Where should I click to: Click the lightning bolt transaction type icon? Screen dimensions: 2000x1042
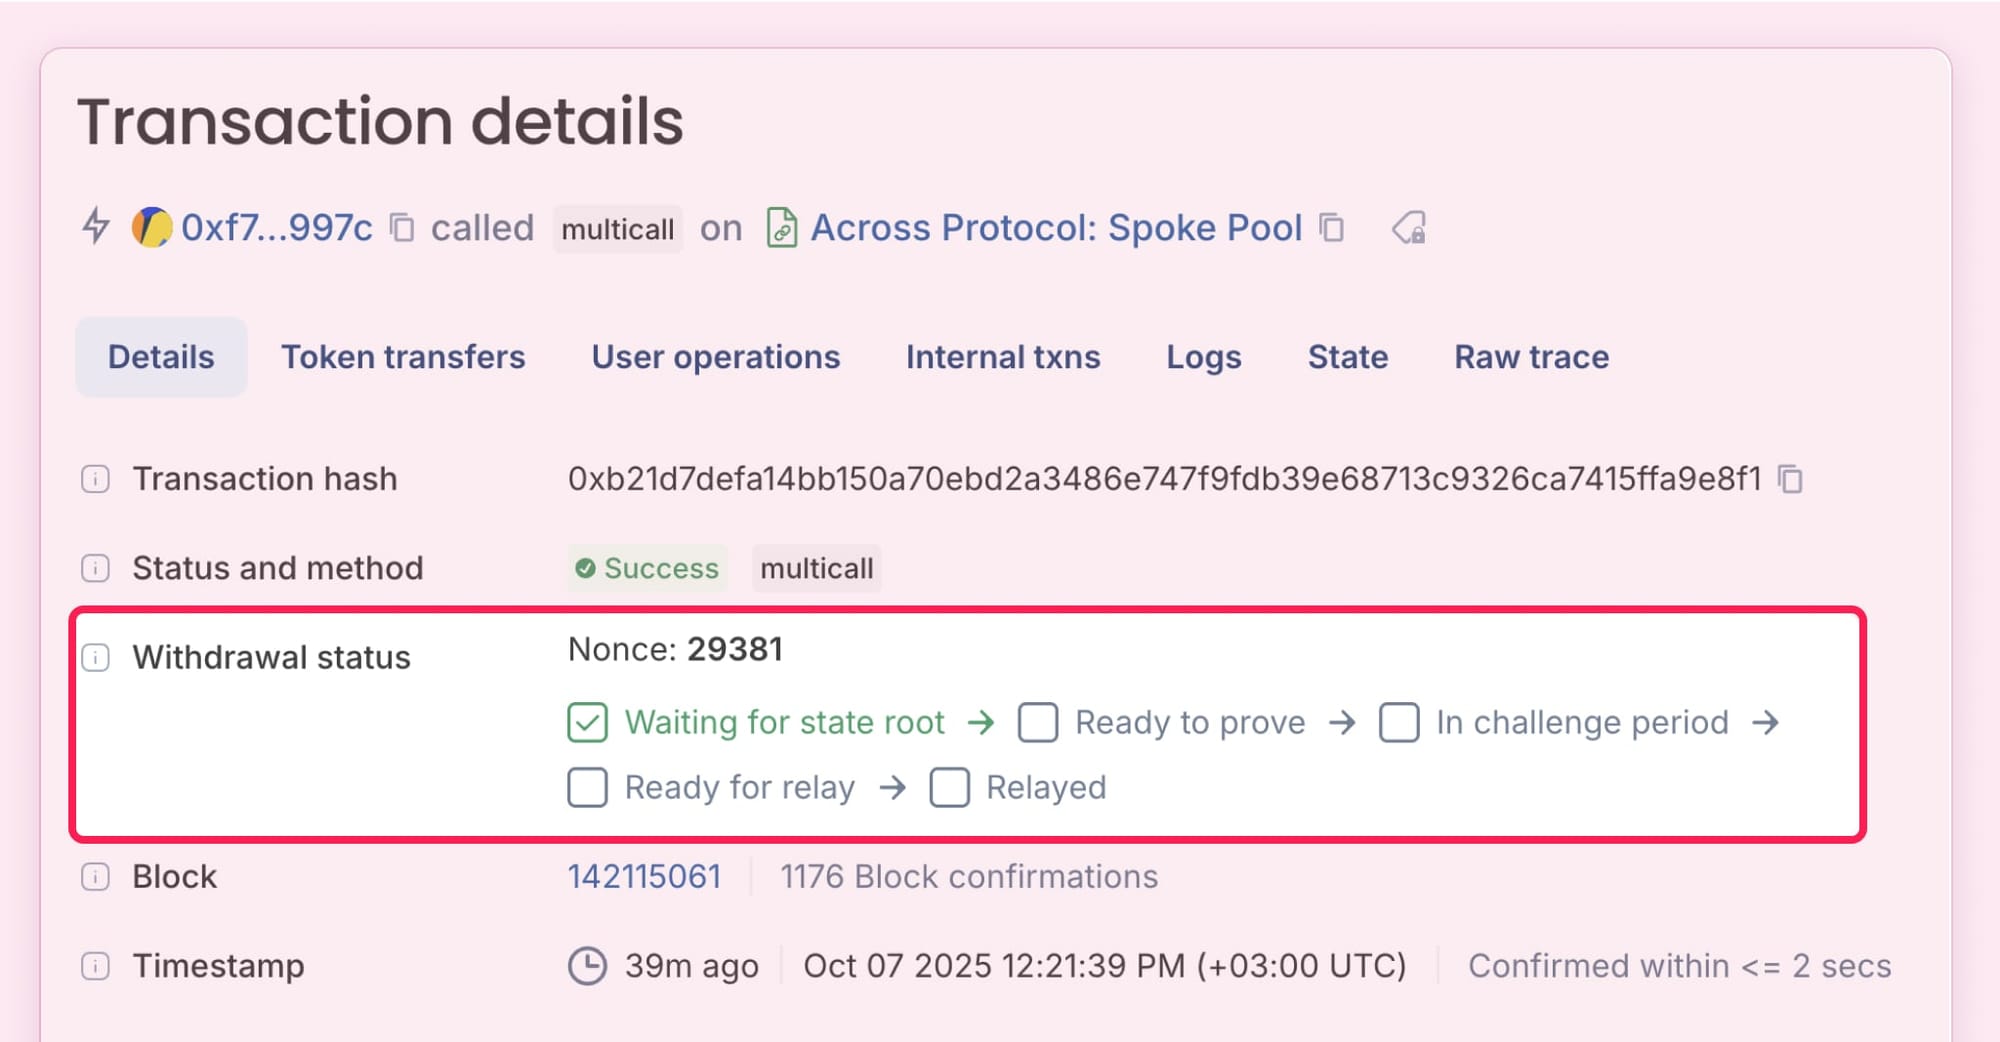coord(95,228)
